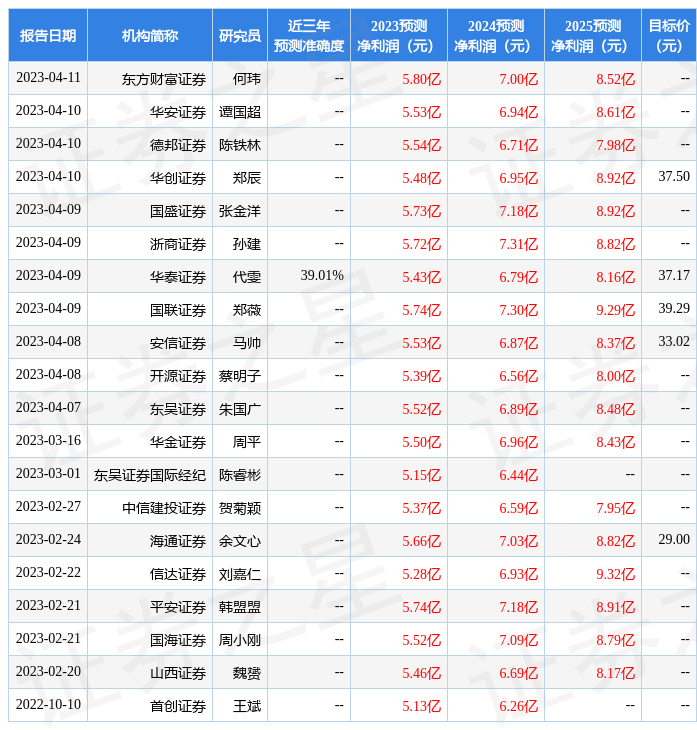Click the 近三年预测准确度 column header
The height and width of the screenshot is (730, 697).
[309, 36]
